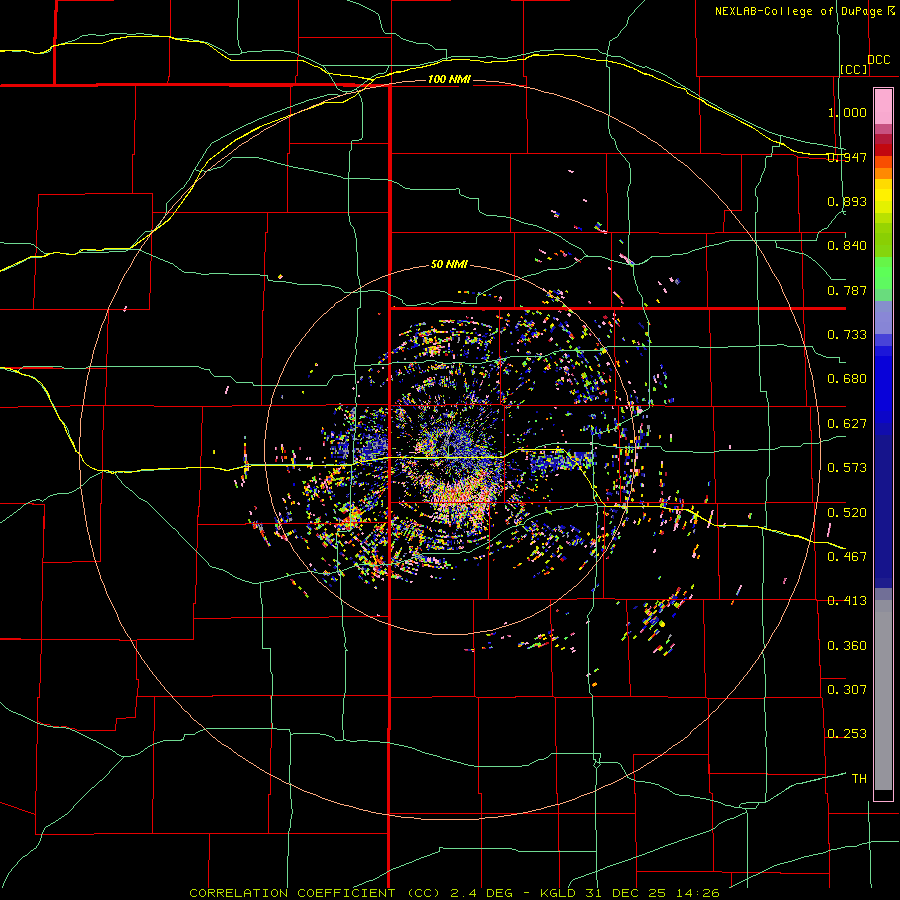The image size is (900, 900).
Task: Click the gray segment of the color bar
Action: pyautogui.click(x=883, y=695)
